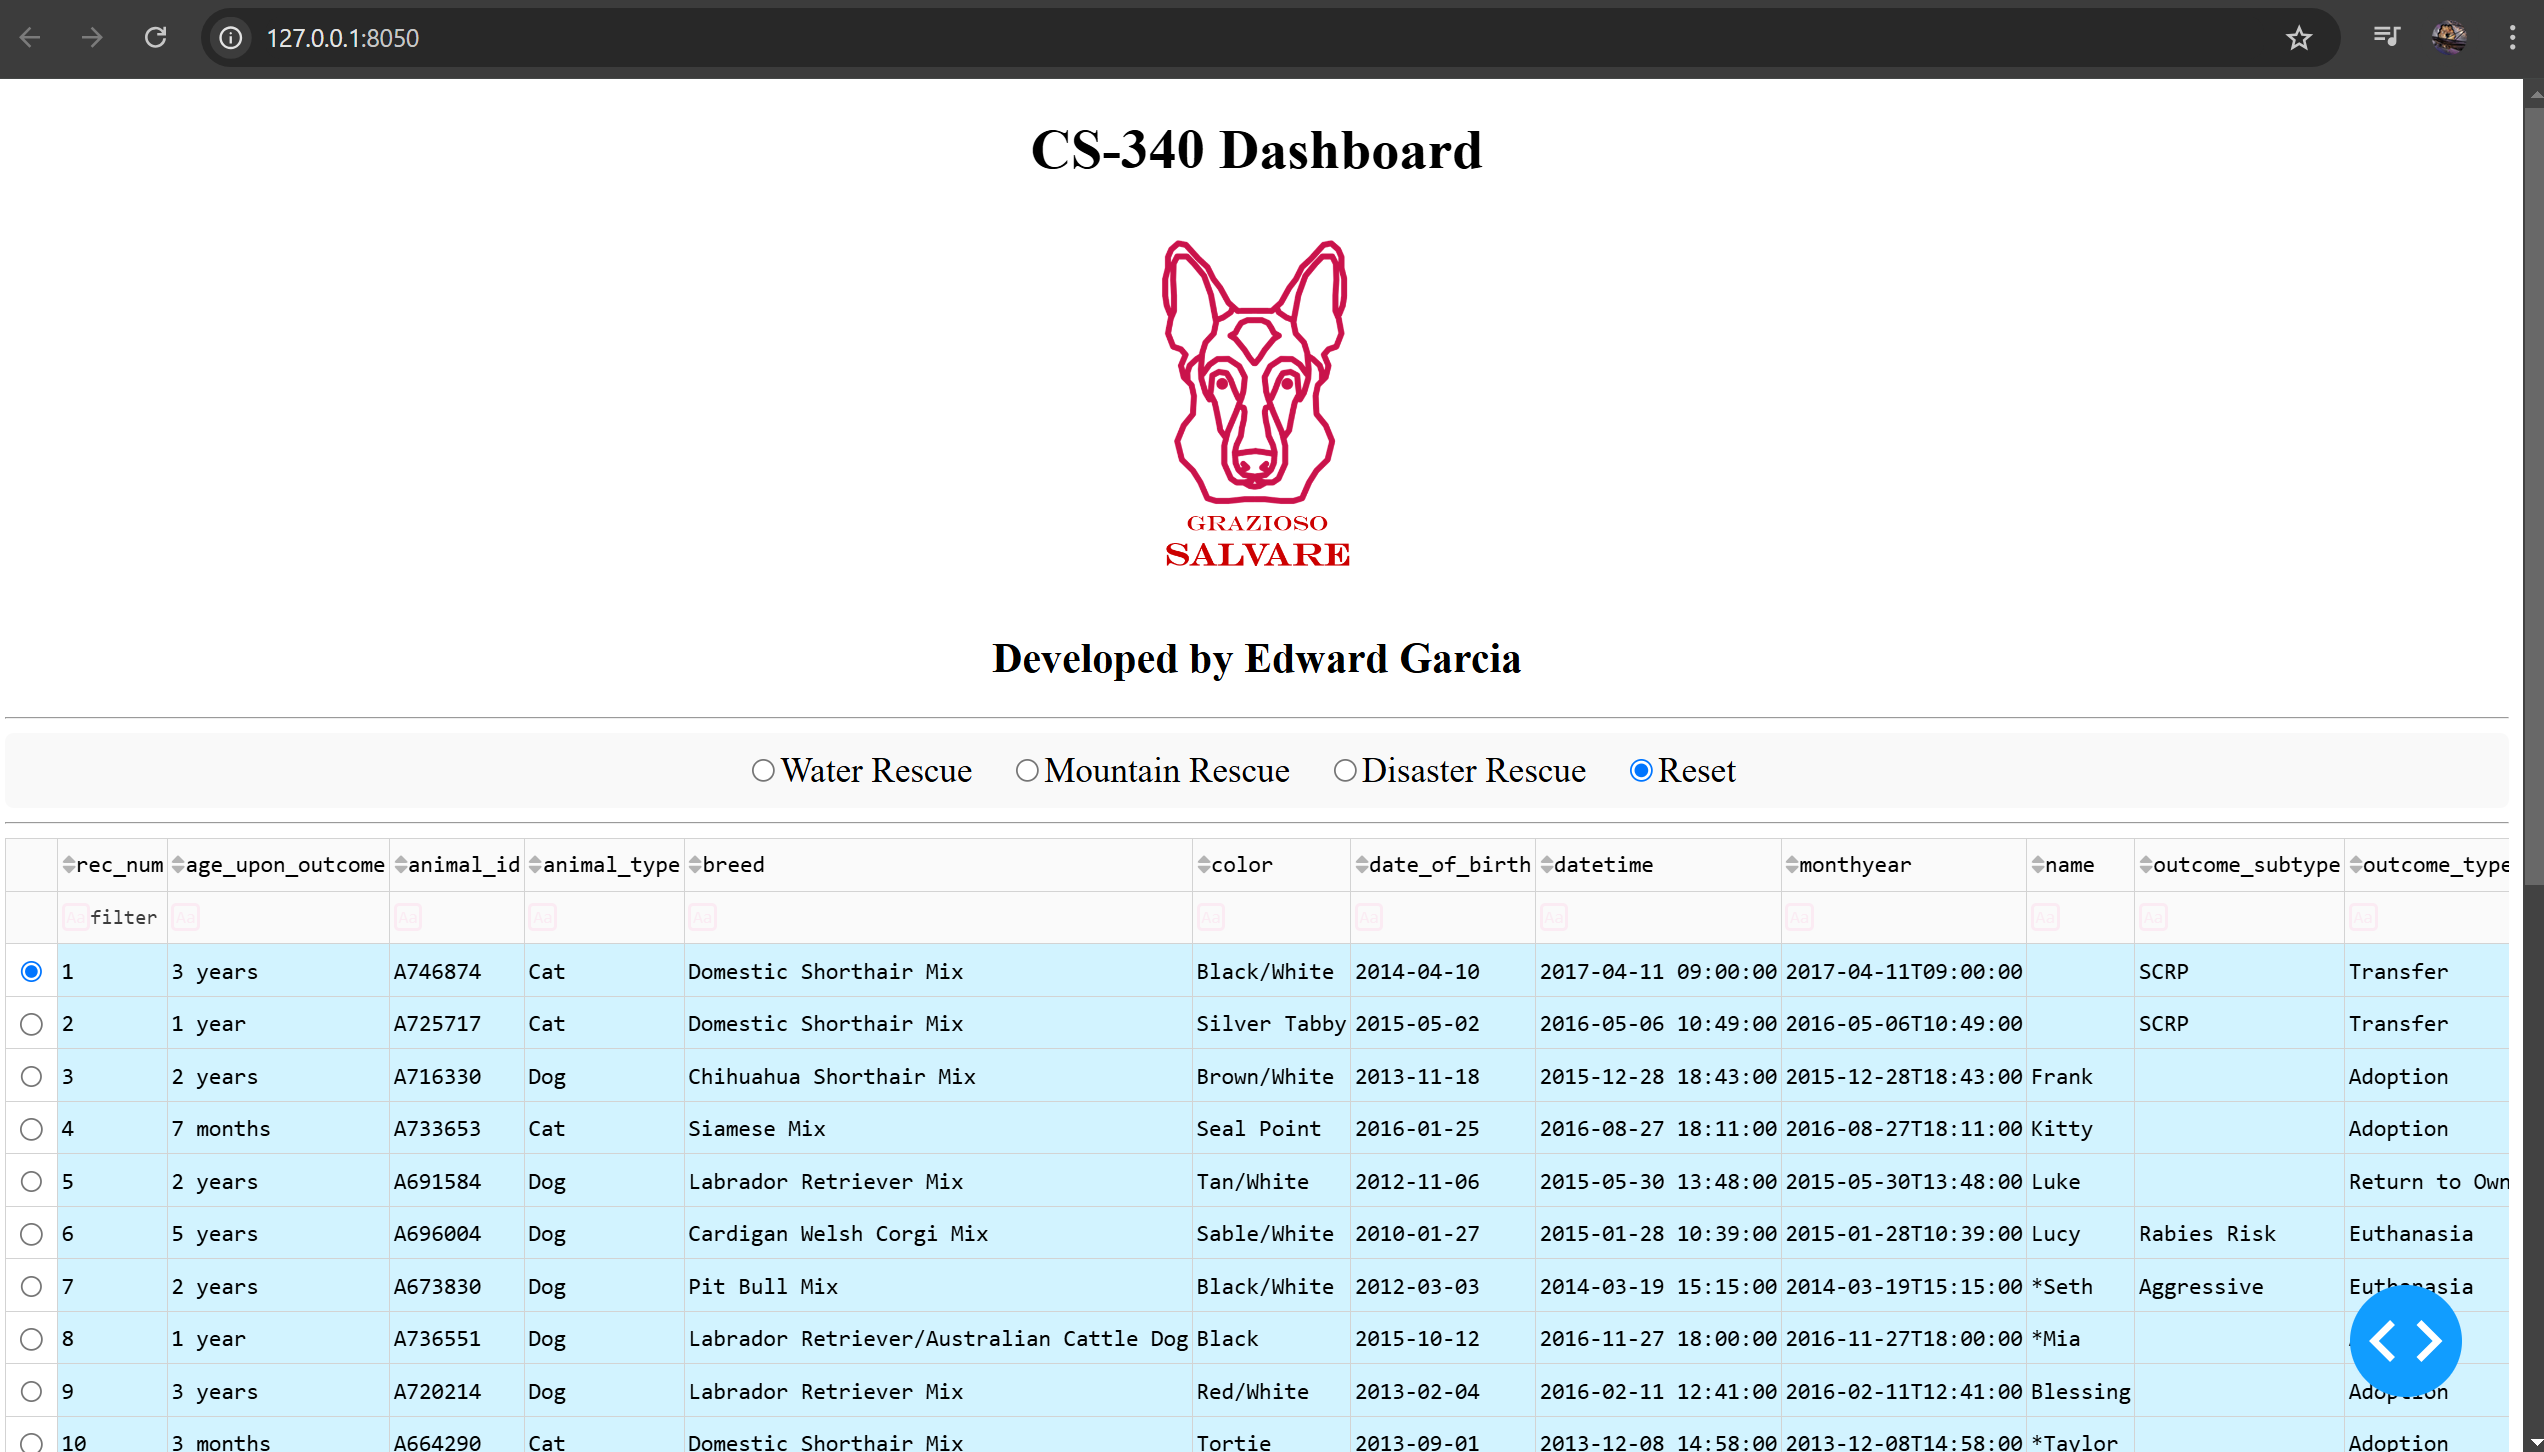Viewport: 2544px width, 1452px height.
Task: Sort by breed column
Action: [695, 865]
